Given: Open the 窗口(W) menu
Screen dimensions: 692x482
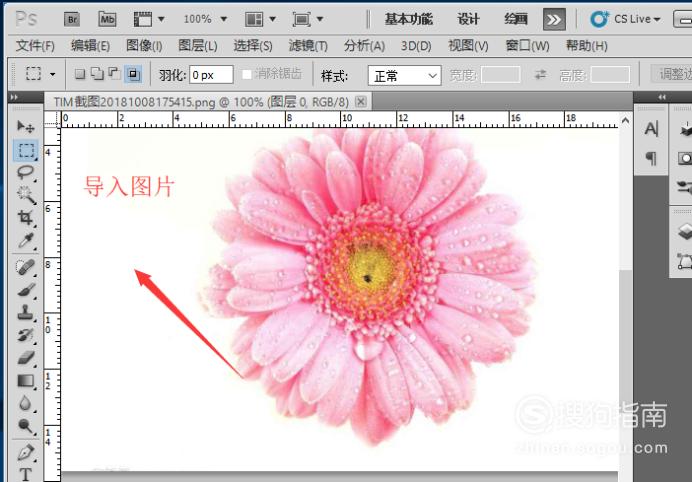Looking at the screenshot, I should click(527, 46).
